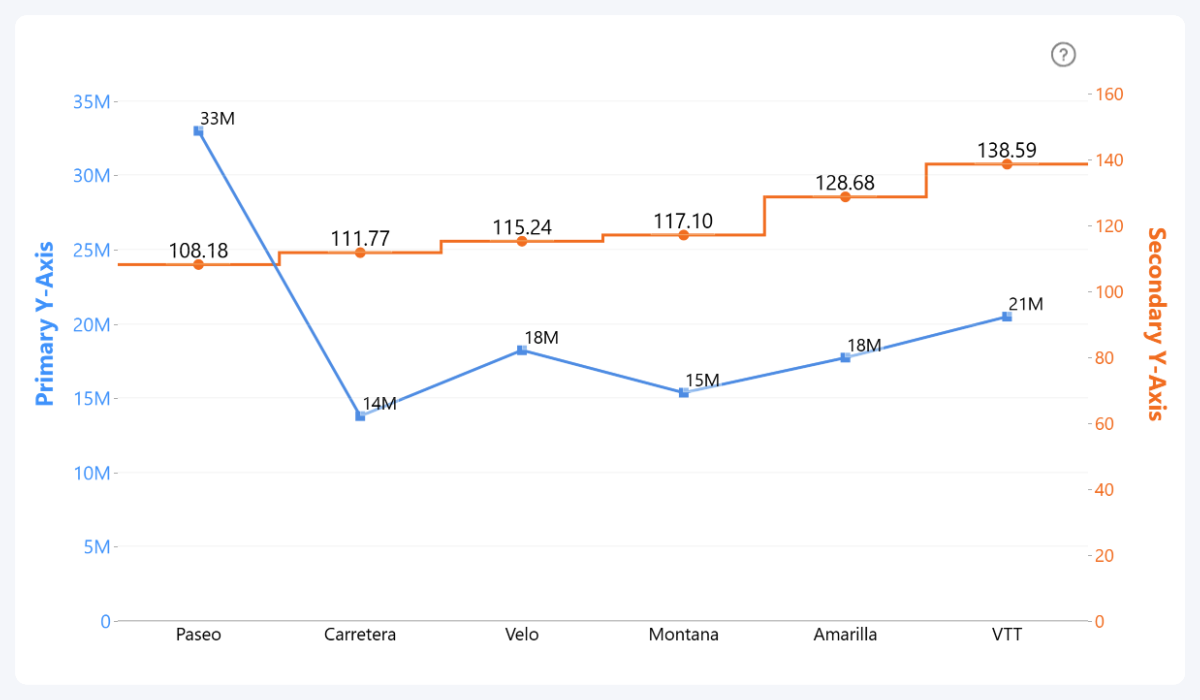
Task: Click the Montana category label
Action: 684,635
